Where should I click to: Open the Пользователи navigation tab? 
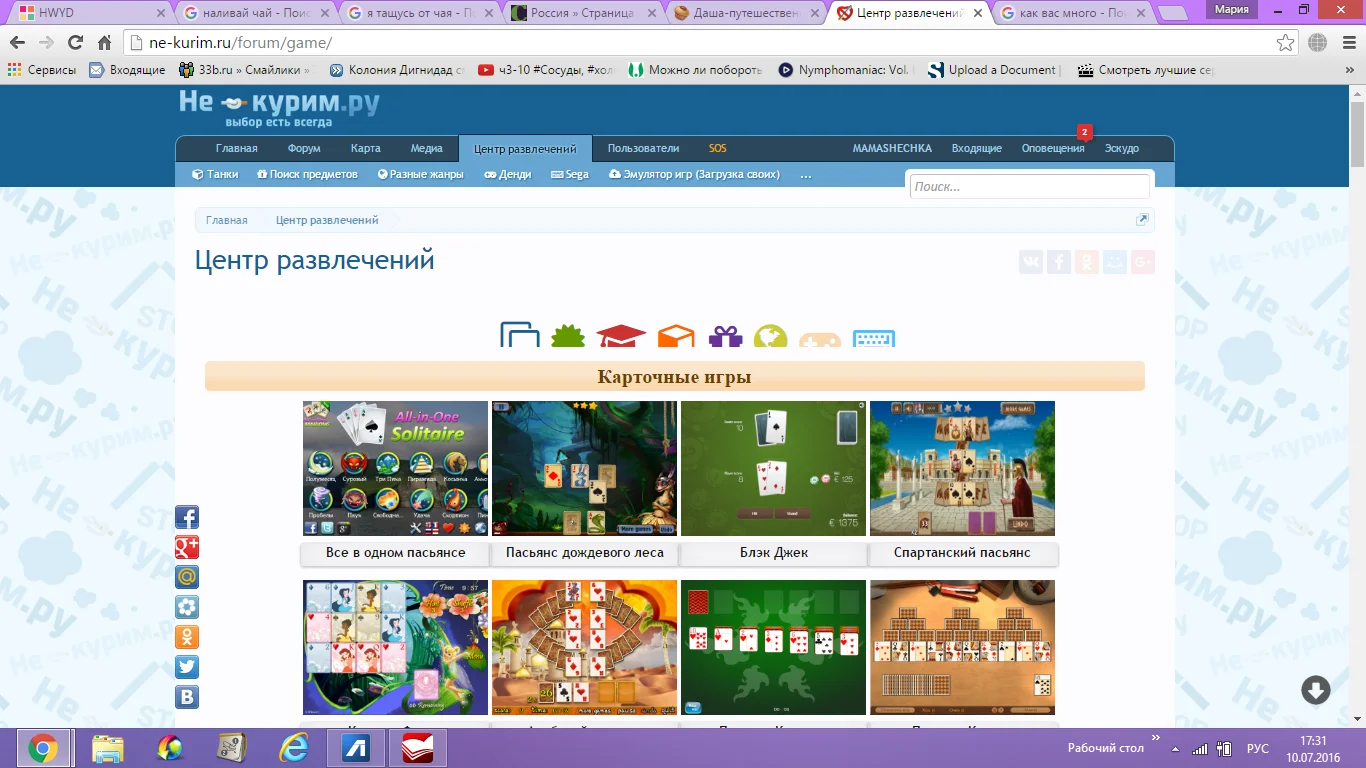pyautogui.click(x=643, y=148)
